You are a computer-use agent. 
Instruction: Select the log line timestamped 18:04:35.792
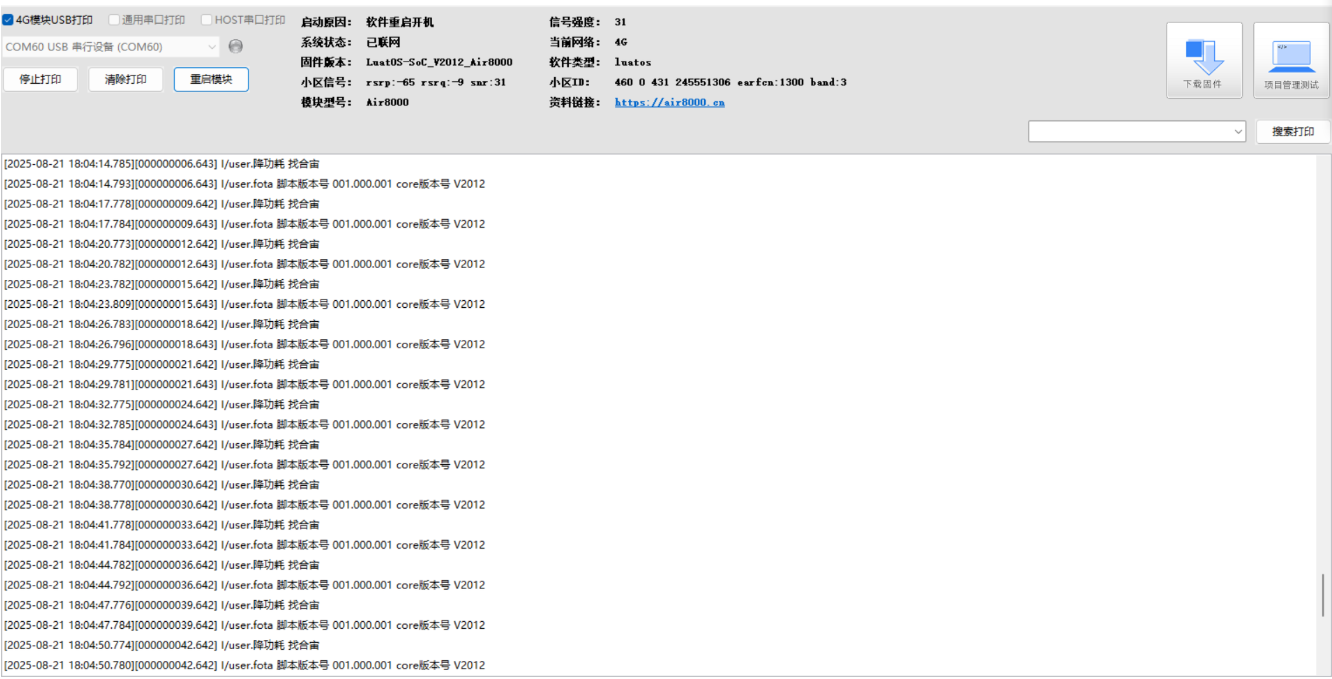point(244,464)
